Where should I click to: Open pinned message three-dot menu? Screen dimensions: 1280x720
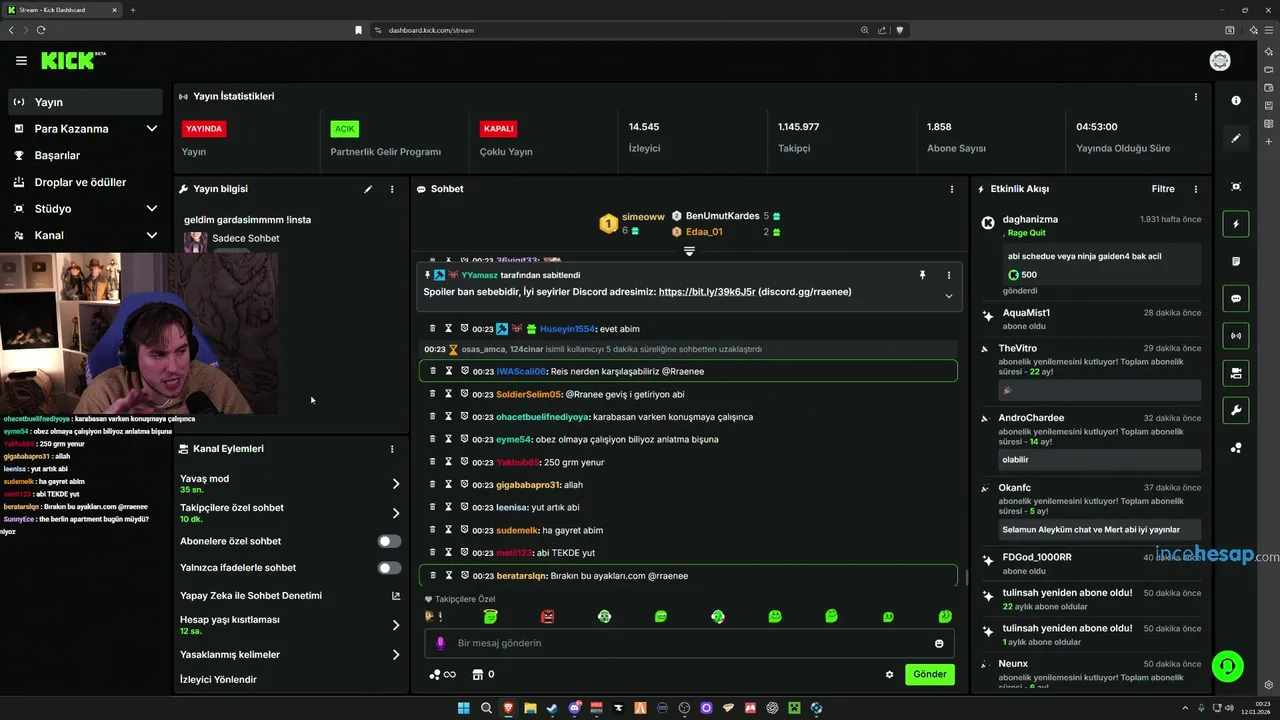coord(949,275)
